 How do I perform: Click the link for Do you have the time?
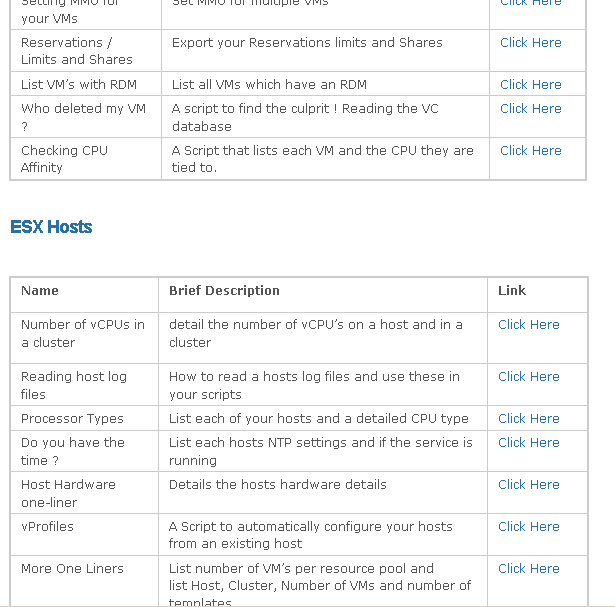(528, 443)
